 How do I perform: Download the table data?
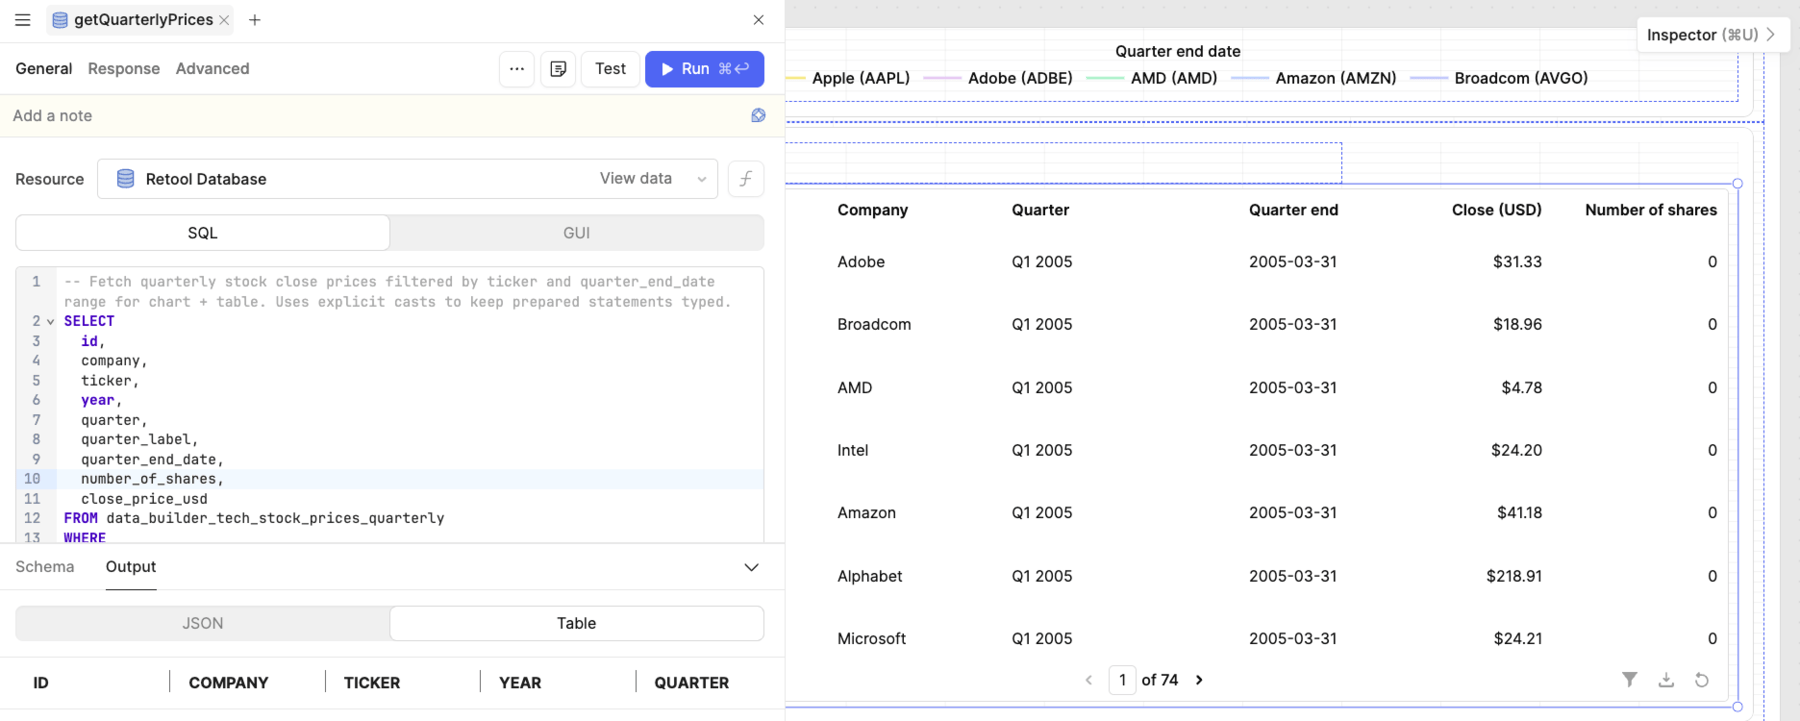pyautogui.click(x=1666, y=680)
